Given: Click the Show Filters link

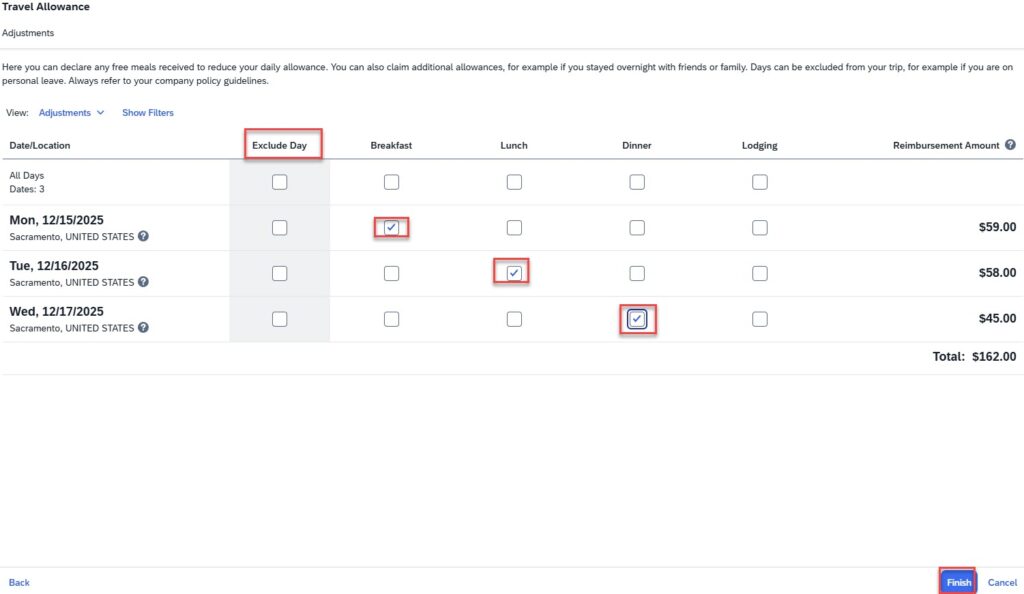Looking at the screenshot, I should click(147, 112).
